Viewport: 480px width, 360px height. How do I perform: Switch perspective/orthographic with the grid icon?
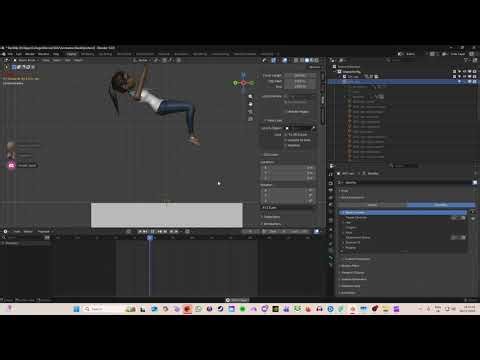pyautogui.click(x=250, y=119)
